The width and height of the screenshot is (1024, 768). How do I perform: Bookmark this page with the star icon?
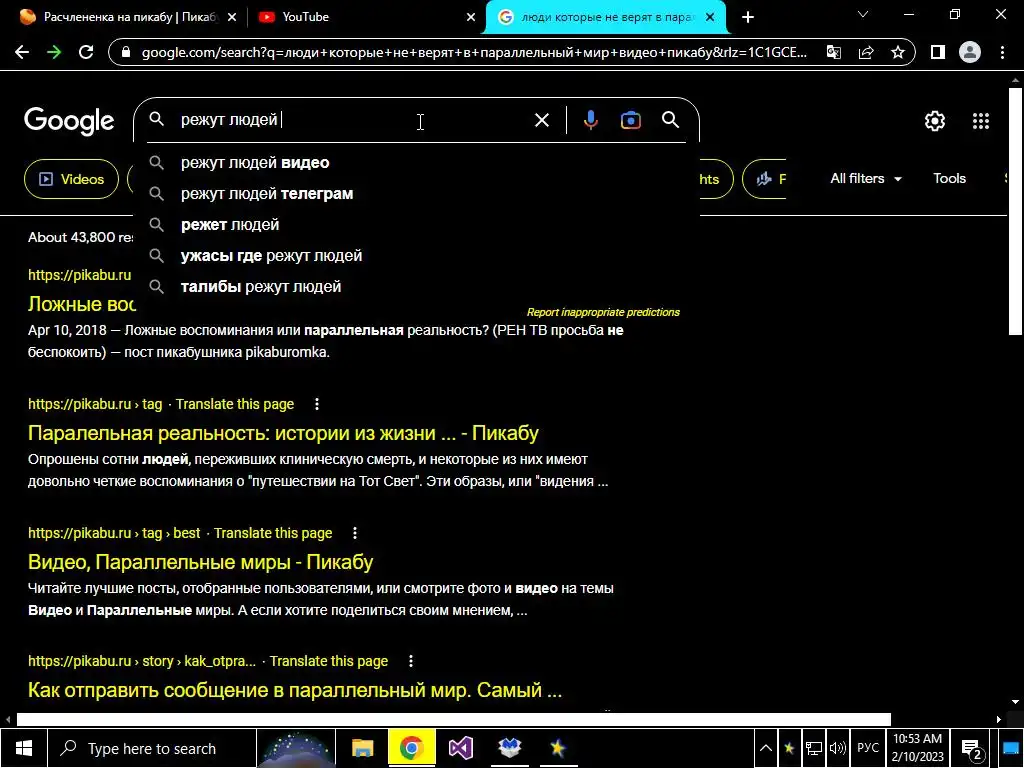898,52
